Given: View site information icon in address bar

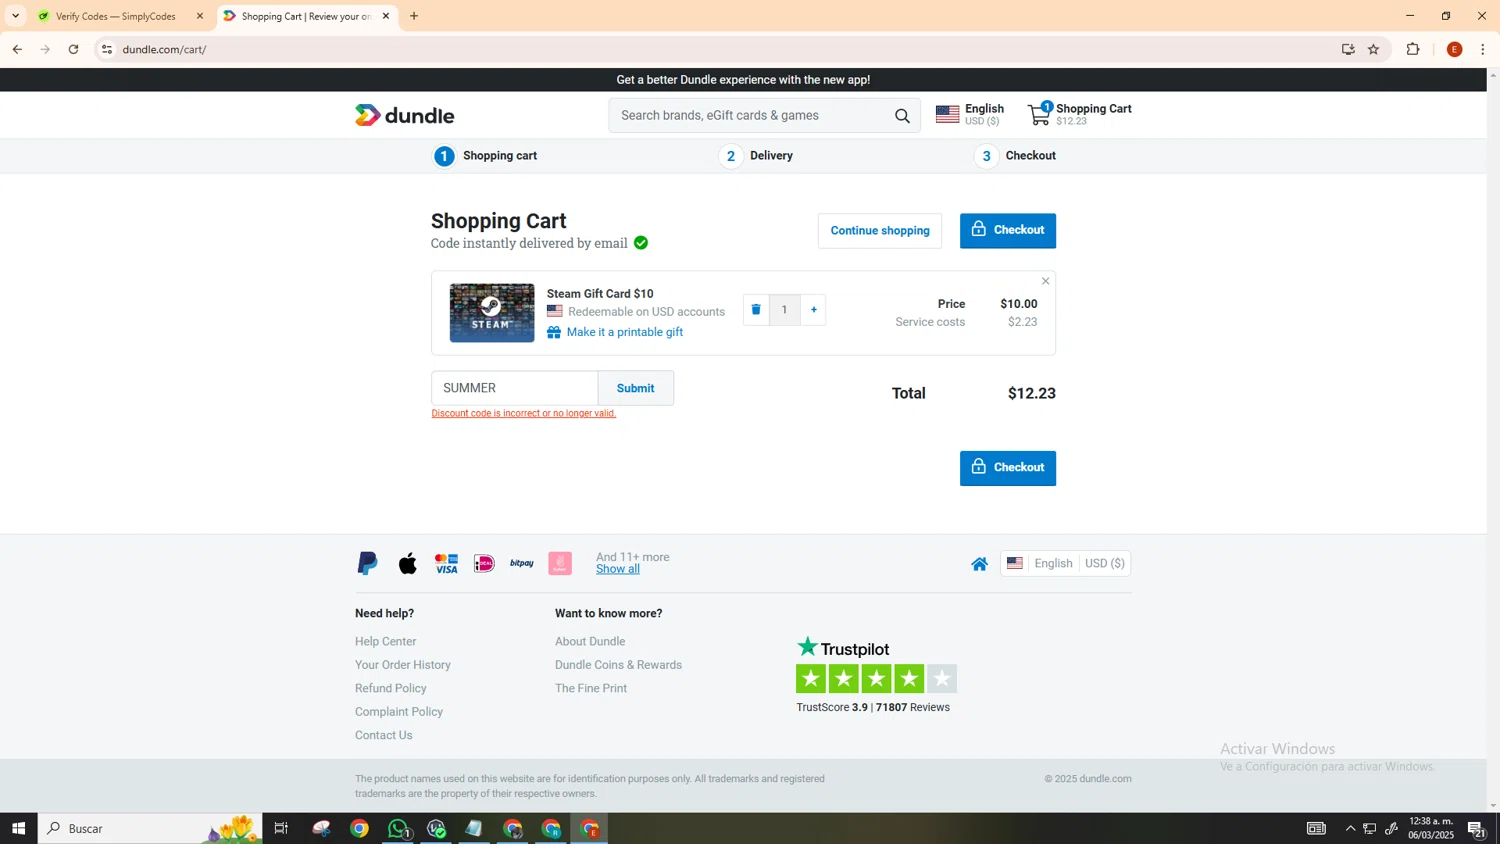Looking at the screenshot, I should tap(107, 49).
